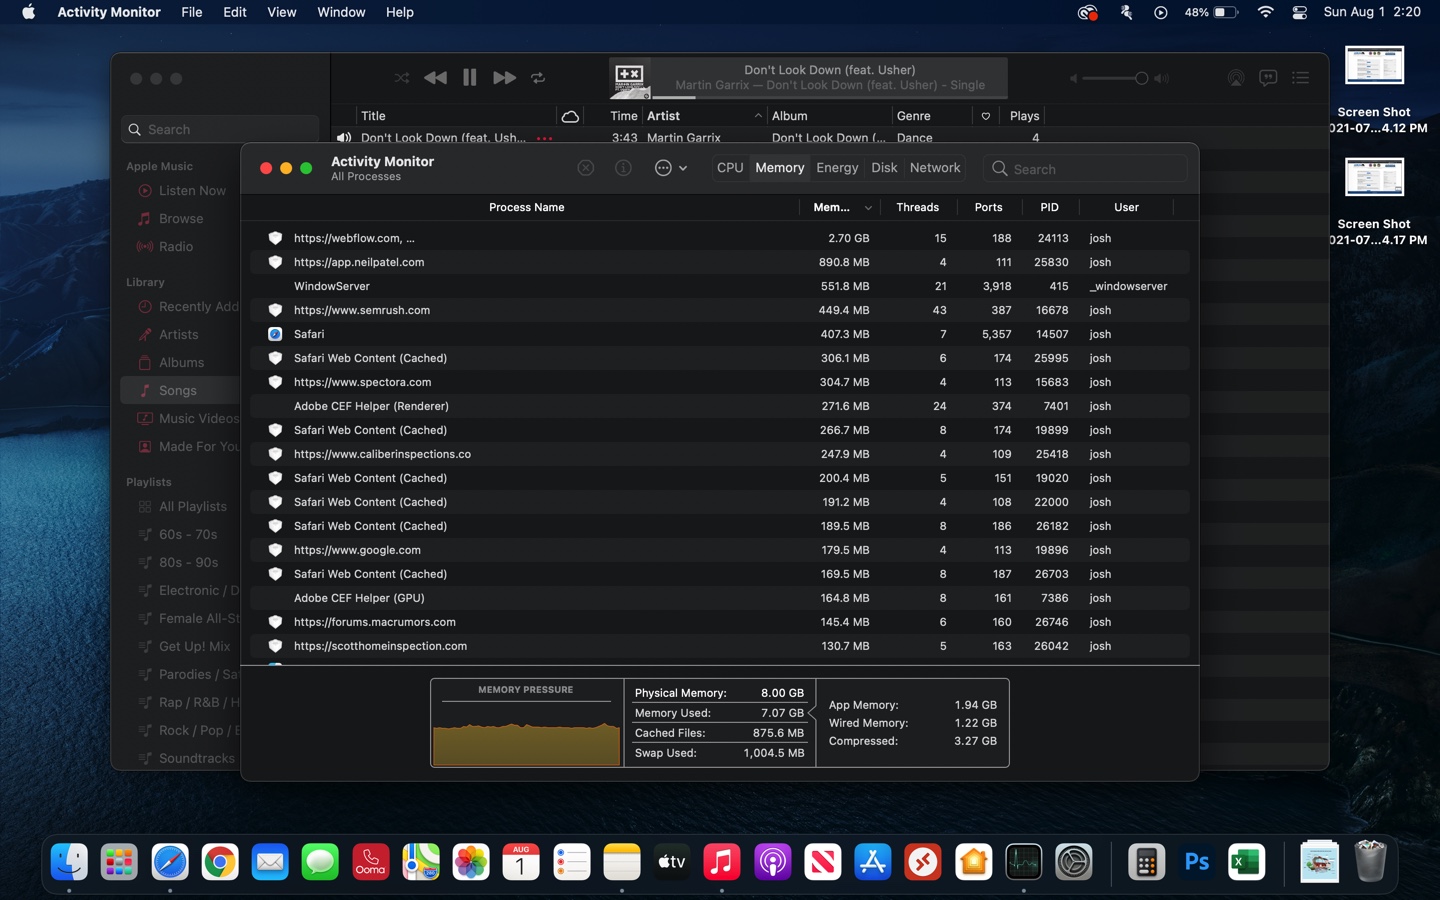Toggle shuffle in the Music window
Image resolution: width=1440 pixels, height=900 pixels.
tap(402, 78)
